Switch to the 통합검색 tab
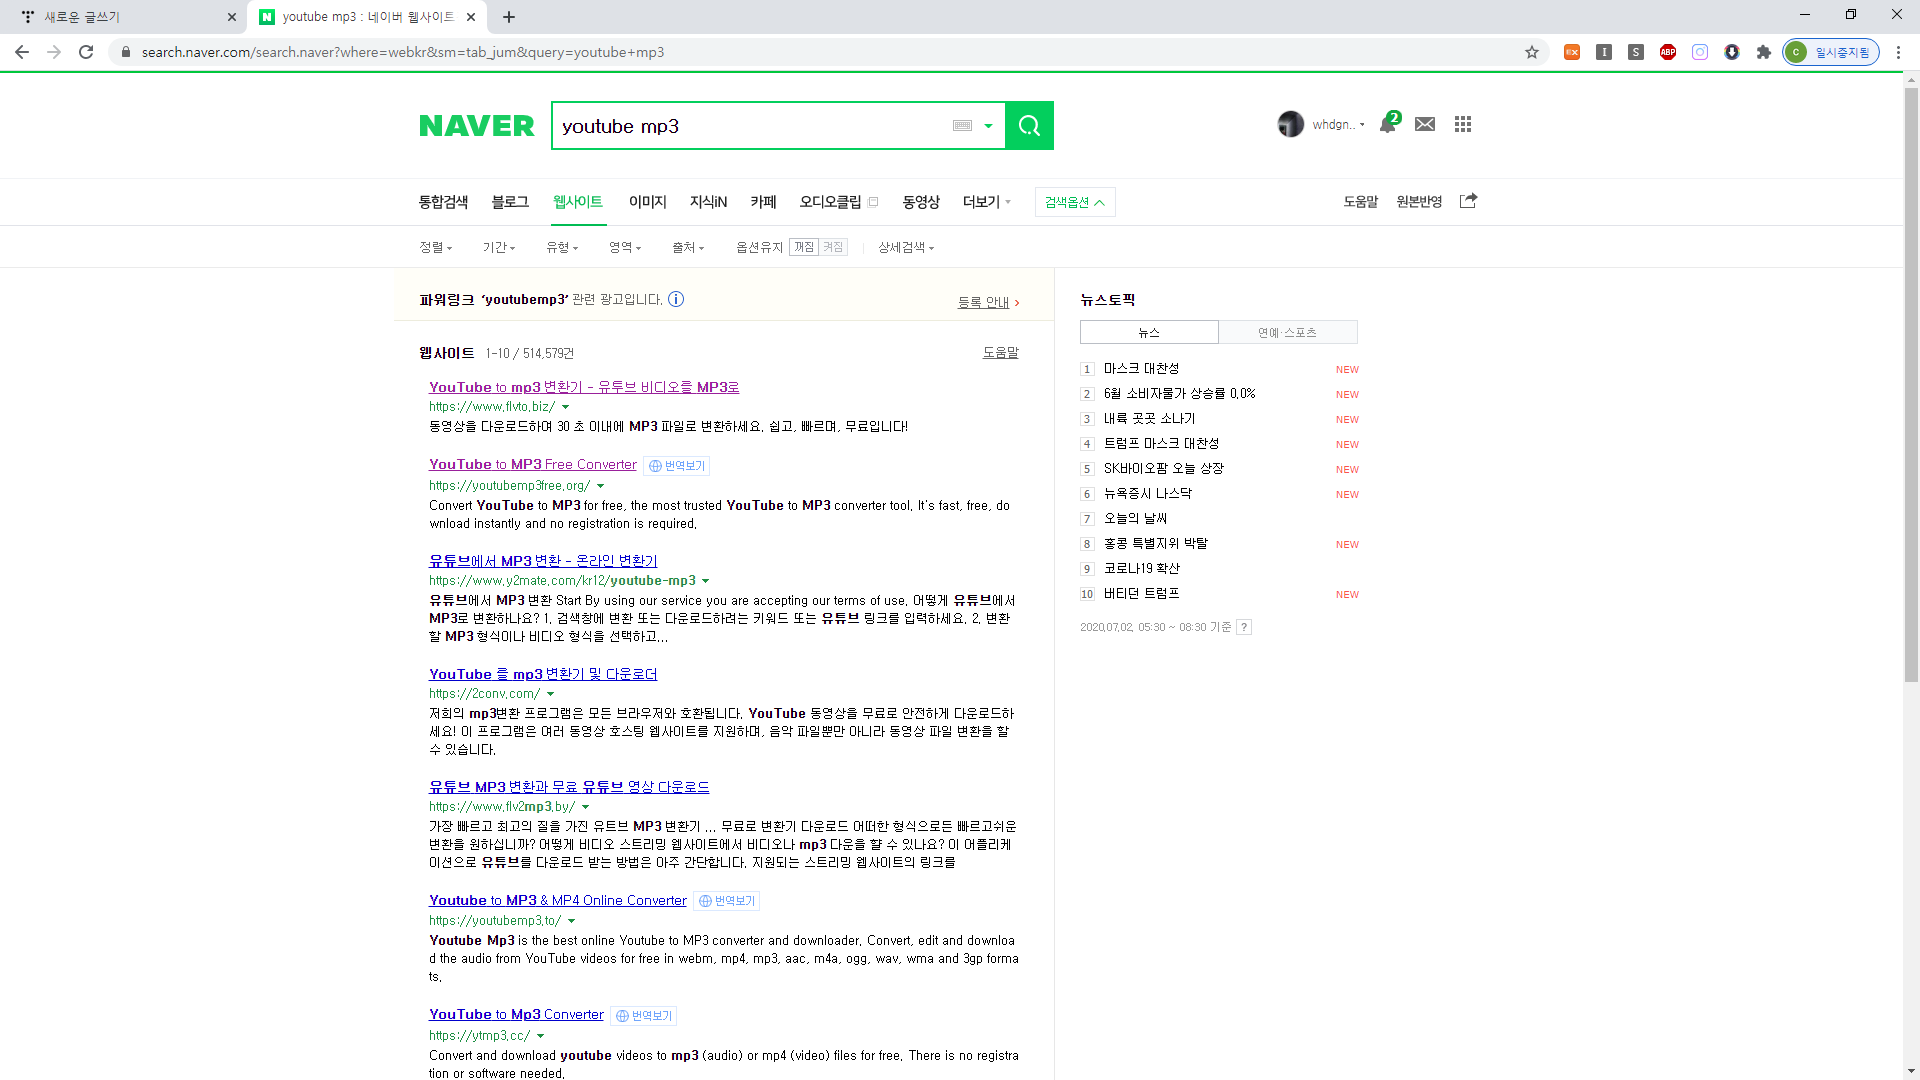The image size is (1920, 1080). point(443,202)
